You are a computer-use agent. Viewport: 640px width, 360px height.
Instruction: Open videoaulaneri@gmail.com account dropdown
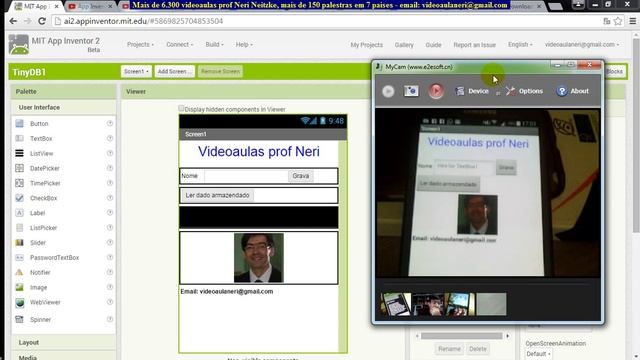coord(582,44)
